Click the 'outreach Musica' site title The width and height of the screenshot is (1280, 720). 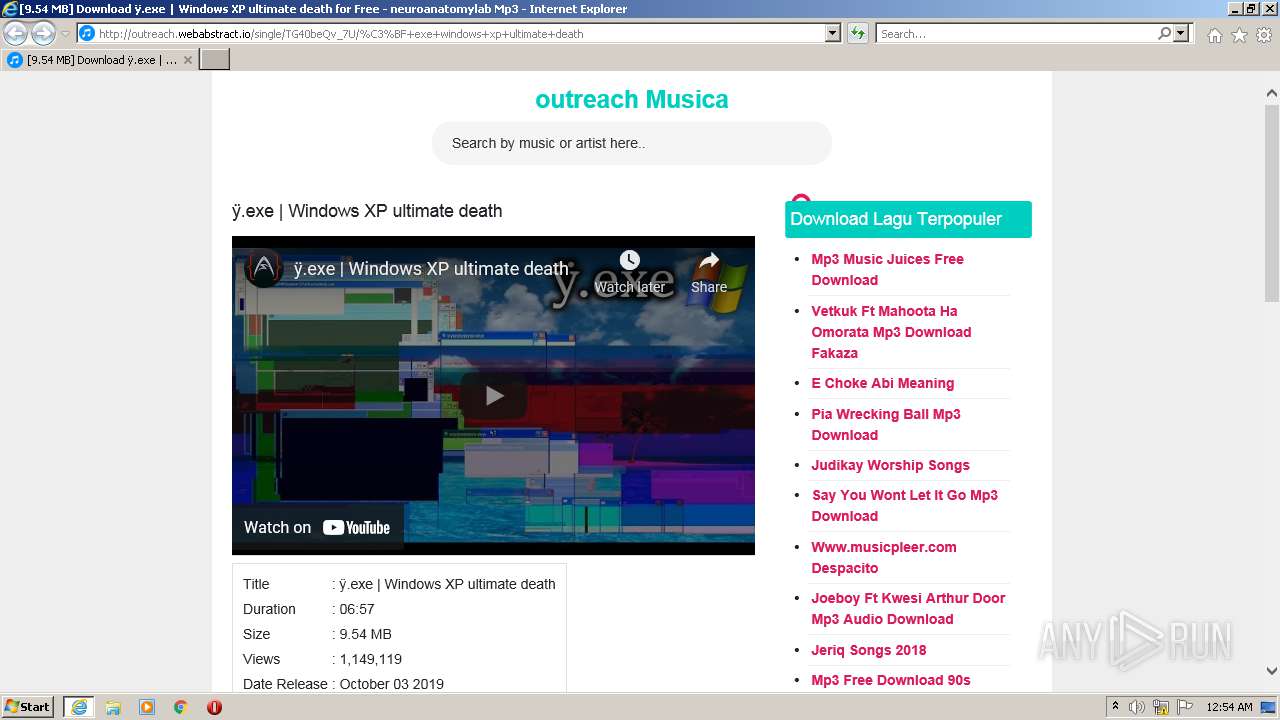[x=632, y=99]
